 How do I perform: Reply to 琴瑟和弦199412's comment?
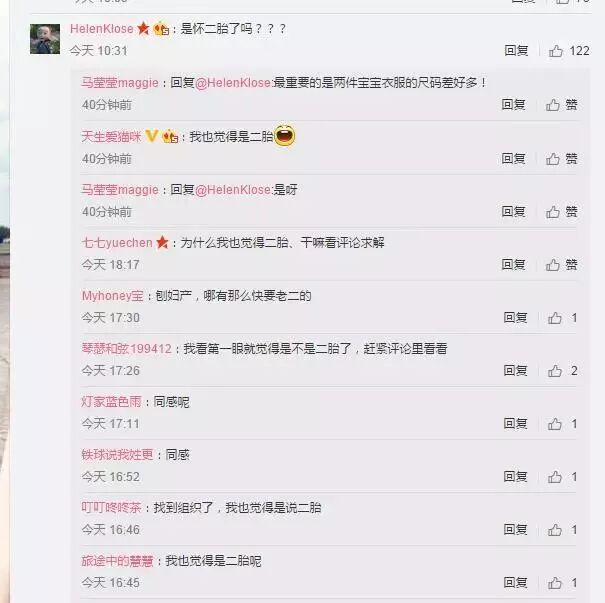[515, 371]
